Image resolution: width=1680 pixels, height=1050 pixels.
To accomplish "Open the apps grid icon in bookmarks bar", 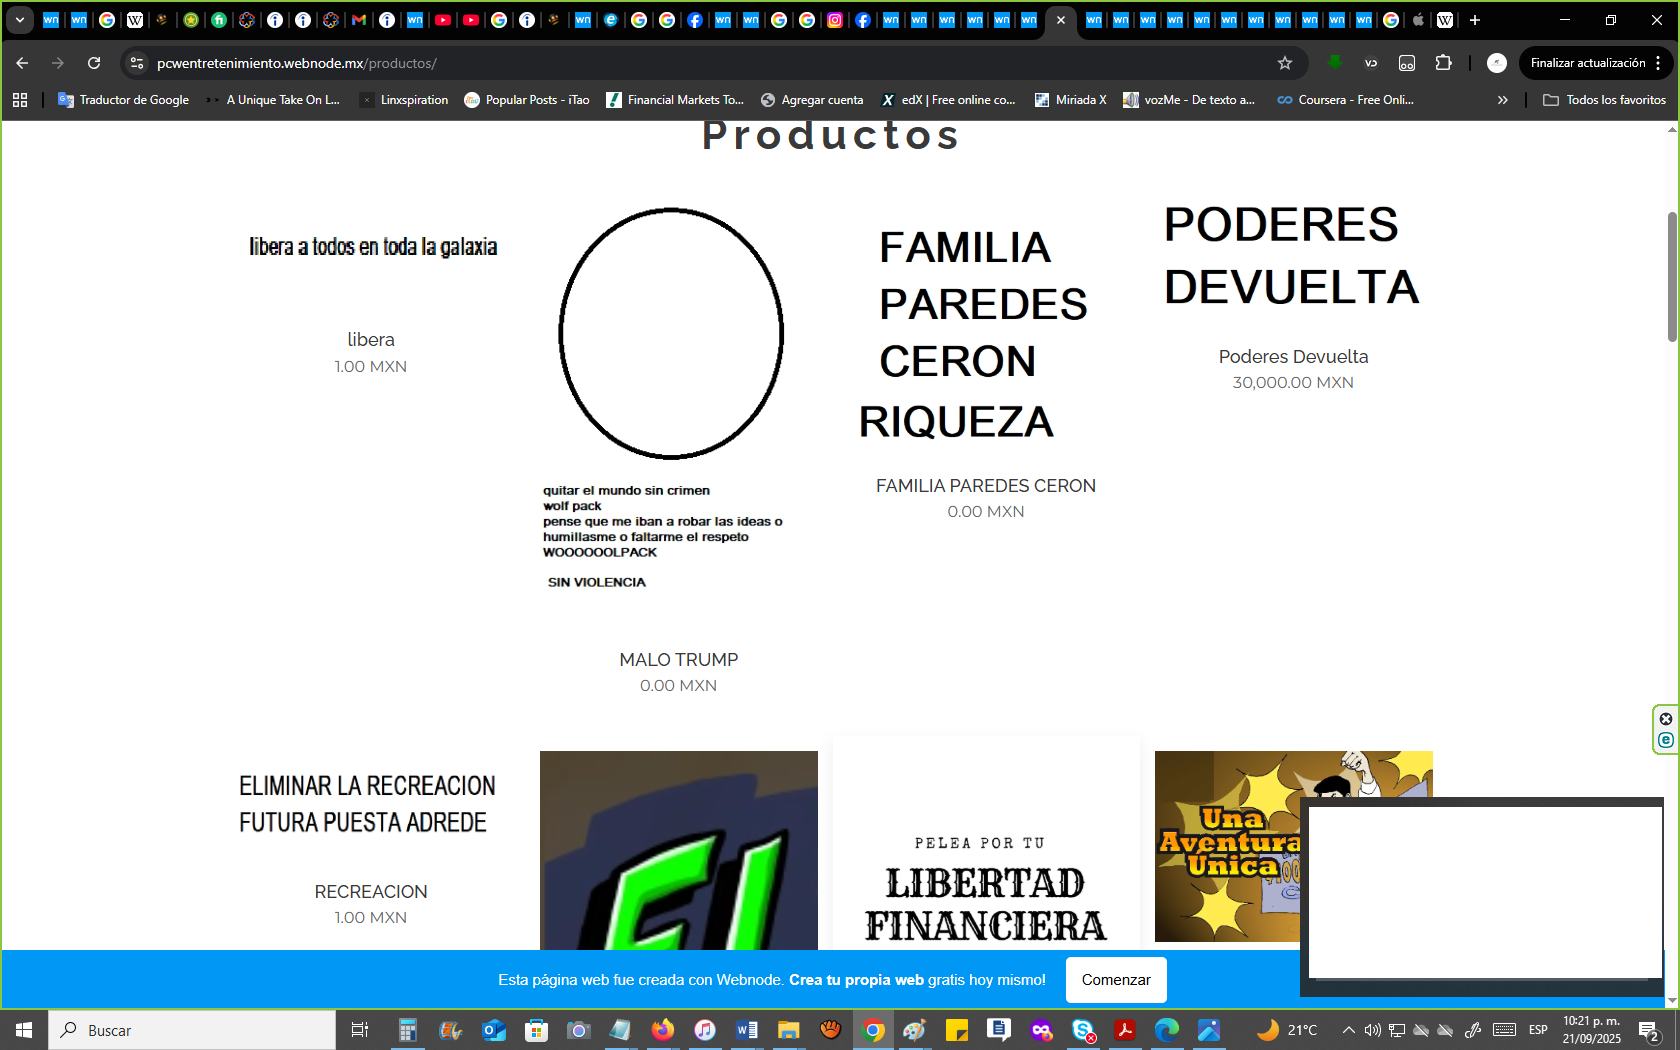I will [20, 100].
